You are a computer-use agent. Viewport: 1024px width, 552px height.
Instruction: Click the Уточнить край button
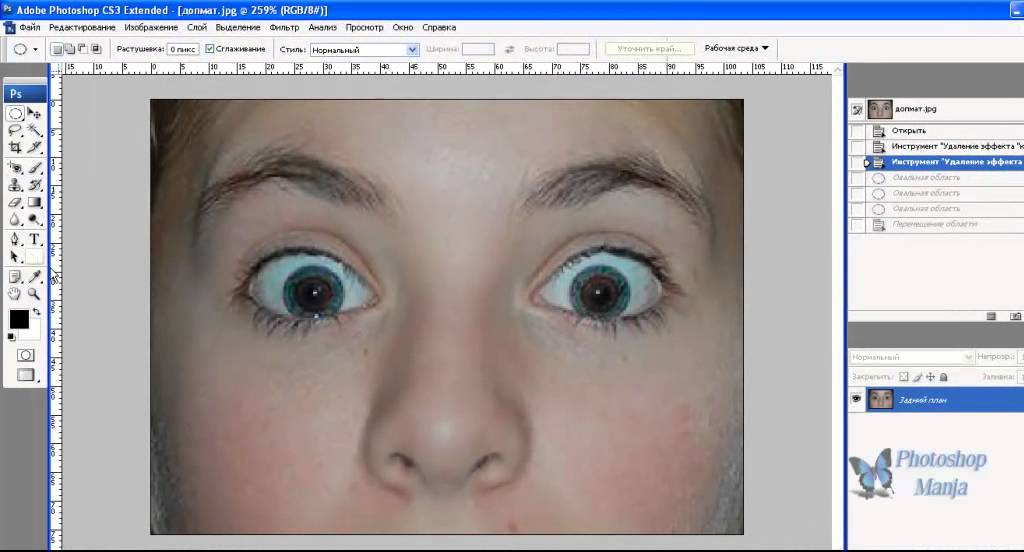tap(649, 49)
